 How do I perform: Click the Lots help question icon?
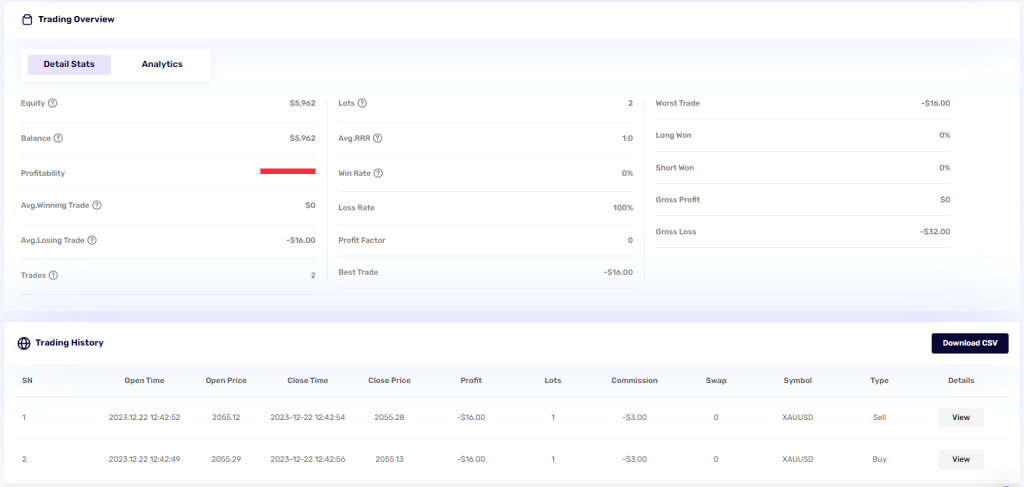[362, 103]
